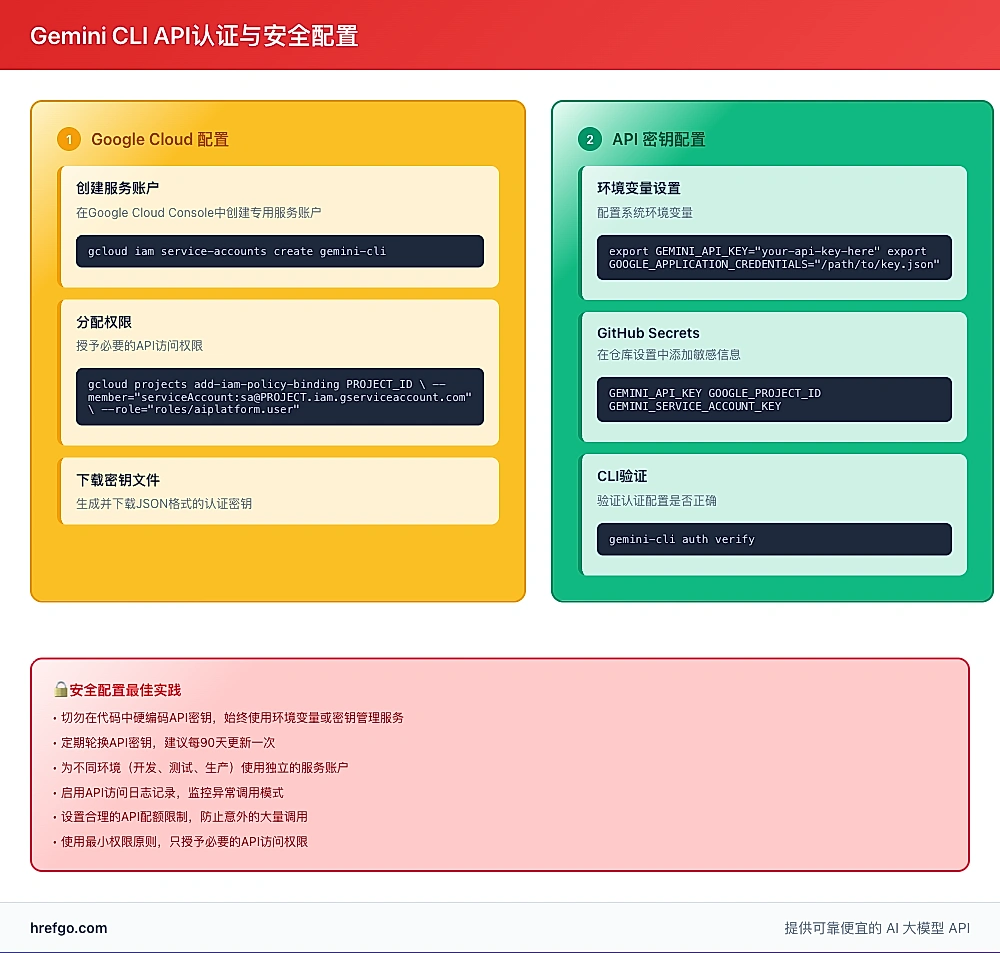Viewport: 1000px width, 953px height.
Task: Click the text 生成并下载JSON格式的认证密钥
Action: (164, 503)
